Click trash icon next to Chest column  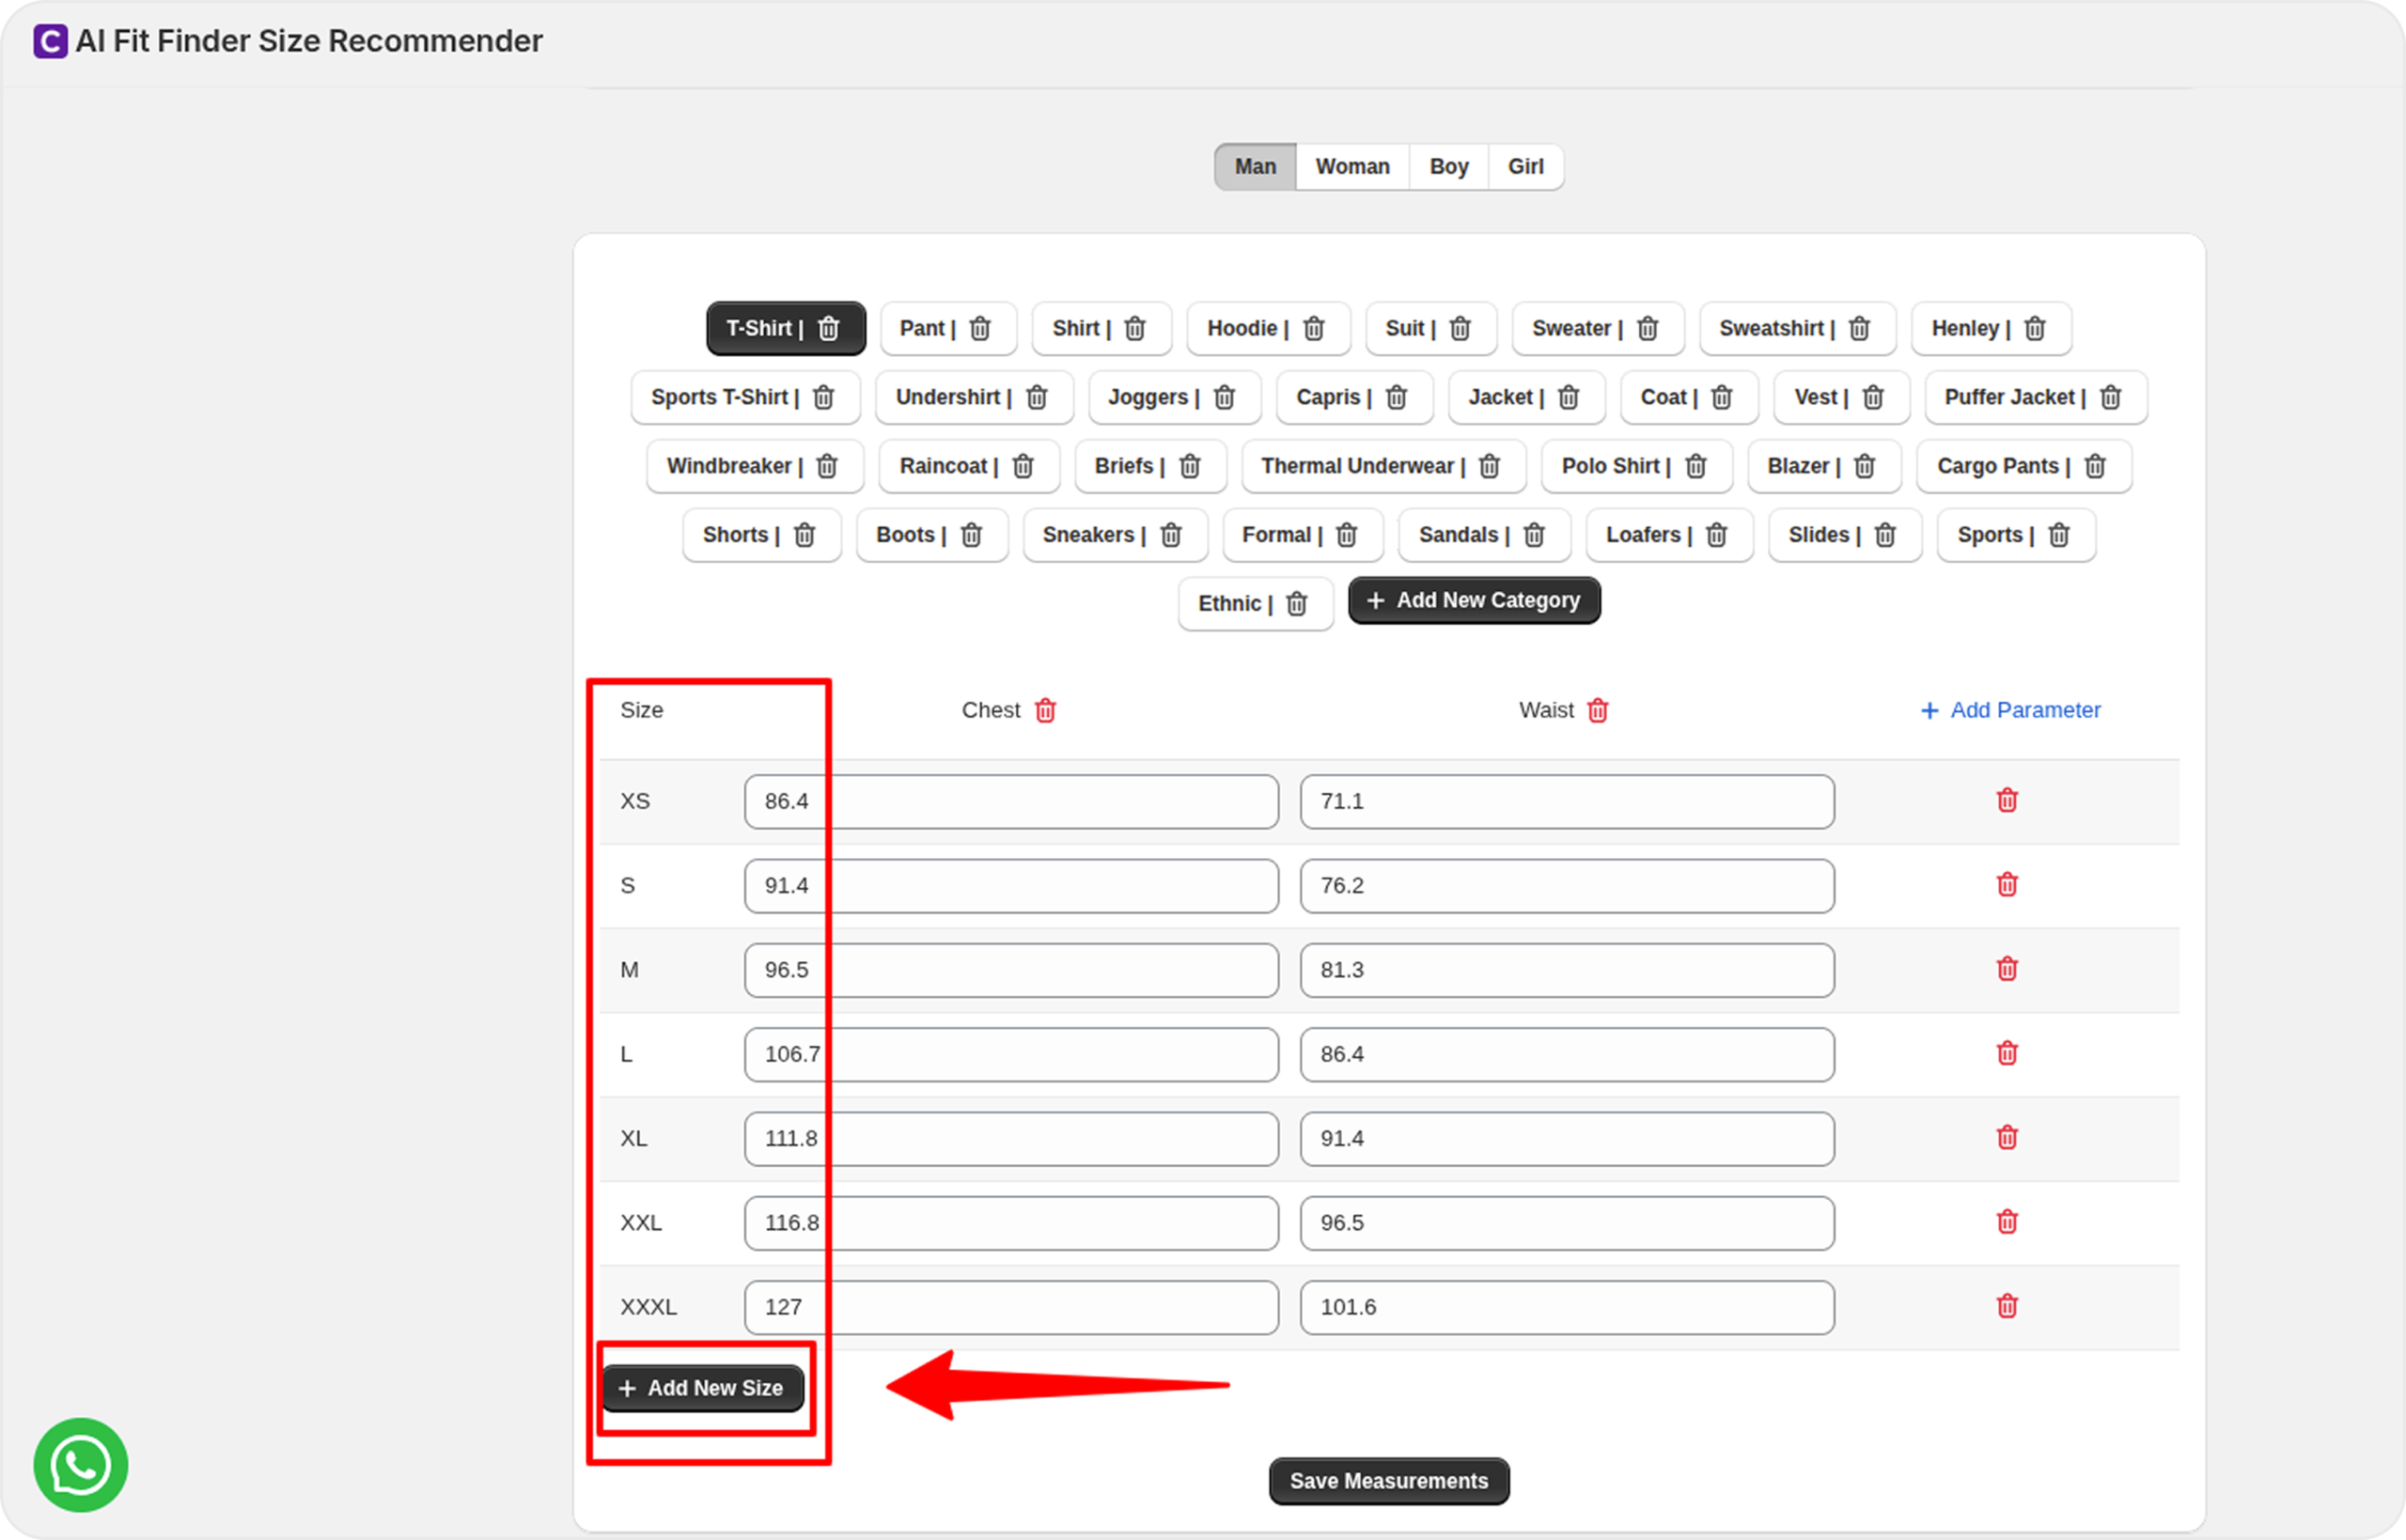(1045, 711)
